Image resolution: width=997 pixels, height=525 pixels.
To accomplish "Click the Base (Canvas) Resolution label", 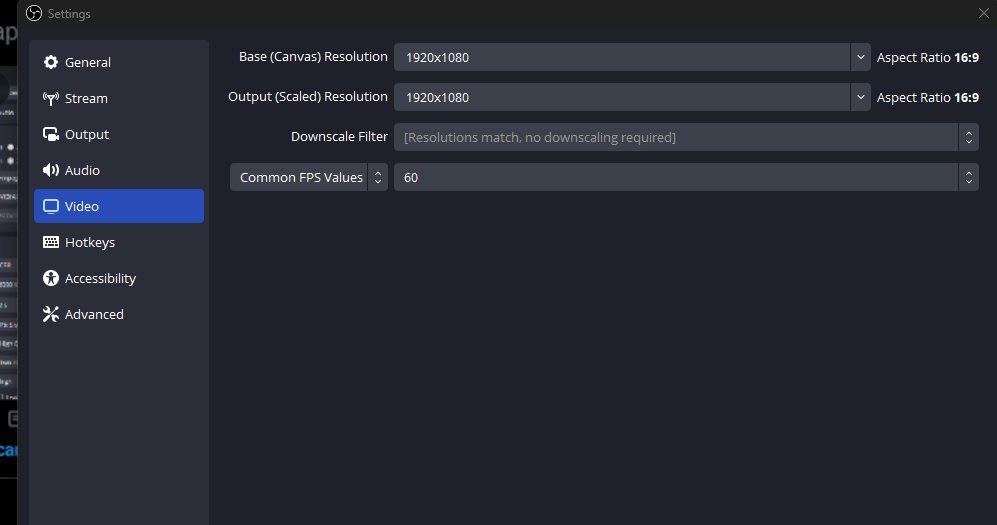I will 313,57.
